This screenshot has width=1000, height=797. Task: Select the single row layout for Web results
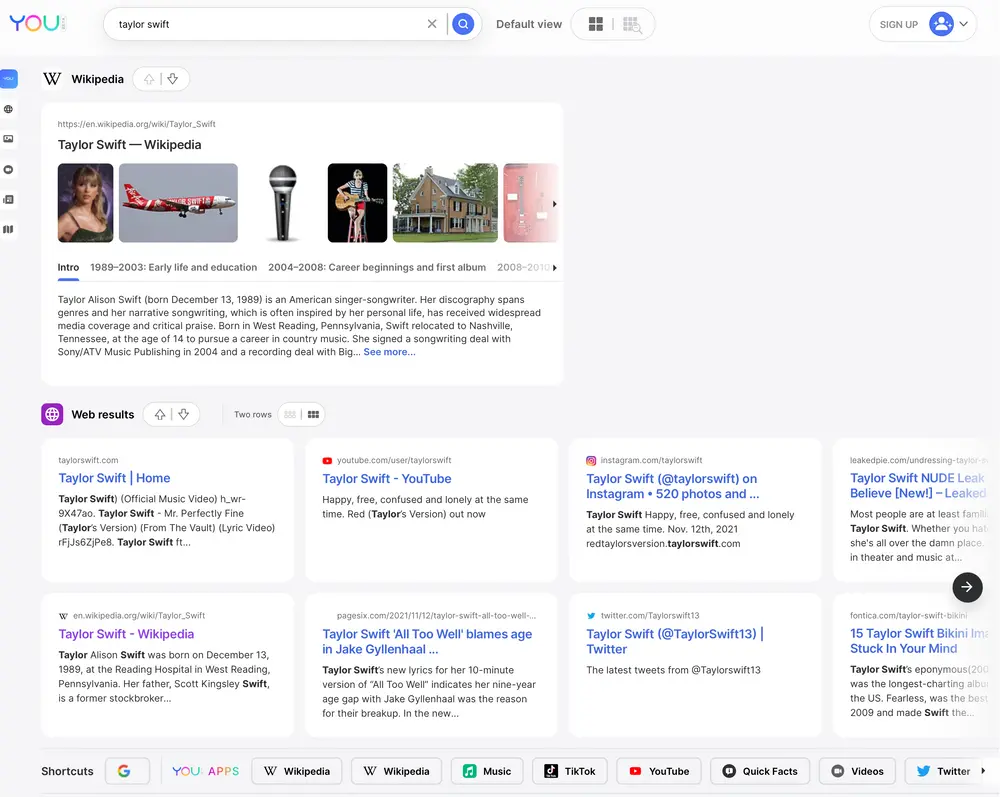click(x=291, y=414)
